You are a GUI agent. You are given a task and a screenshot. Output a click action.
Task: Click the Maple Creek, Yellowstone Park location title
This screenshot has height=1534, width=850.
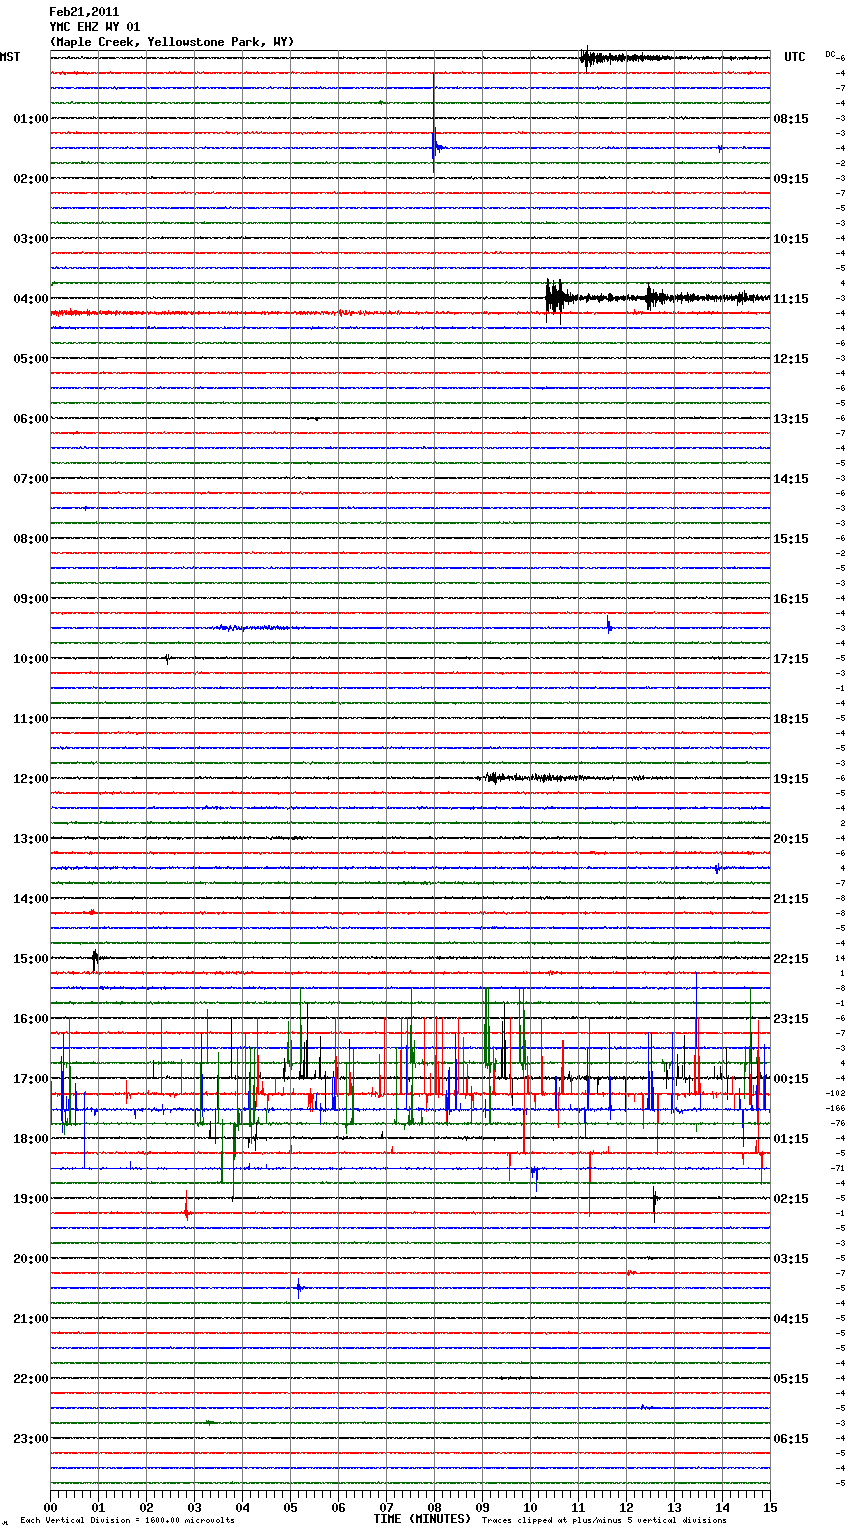(x=172, y=42)
